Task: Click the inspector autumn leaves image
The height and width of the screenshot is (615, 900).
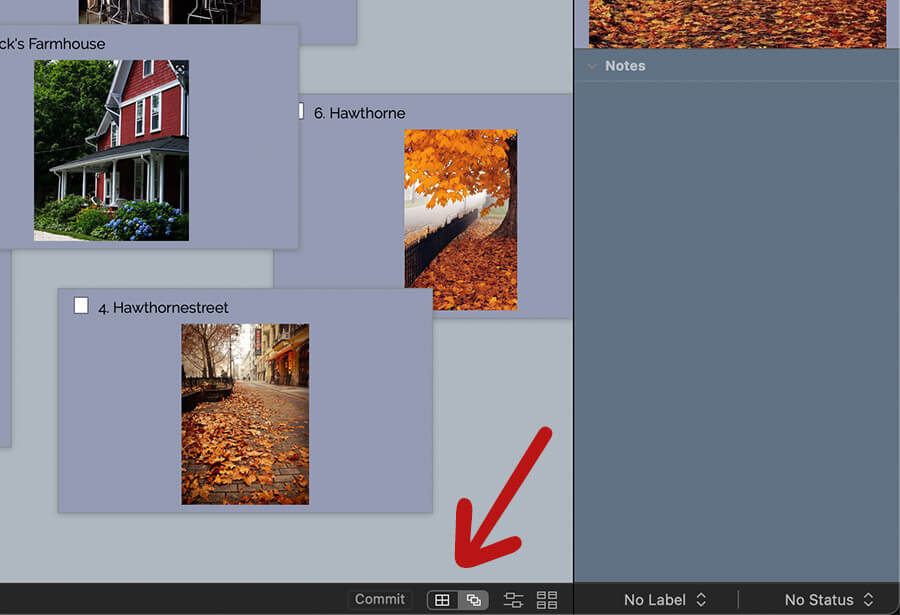Action: pyautogui.click(x=737, y=23)
